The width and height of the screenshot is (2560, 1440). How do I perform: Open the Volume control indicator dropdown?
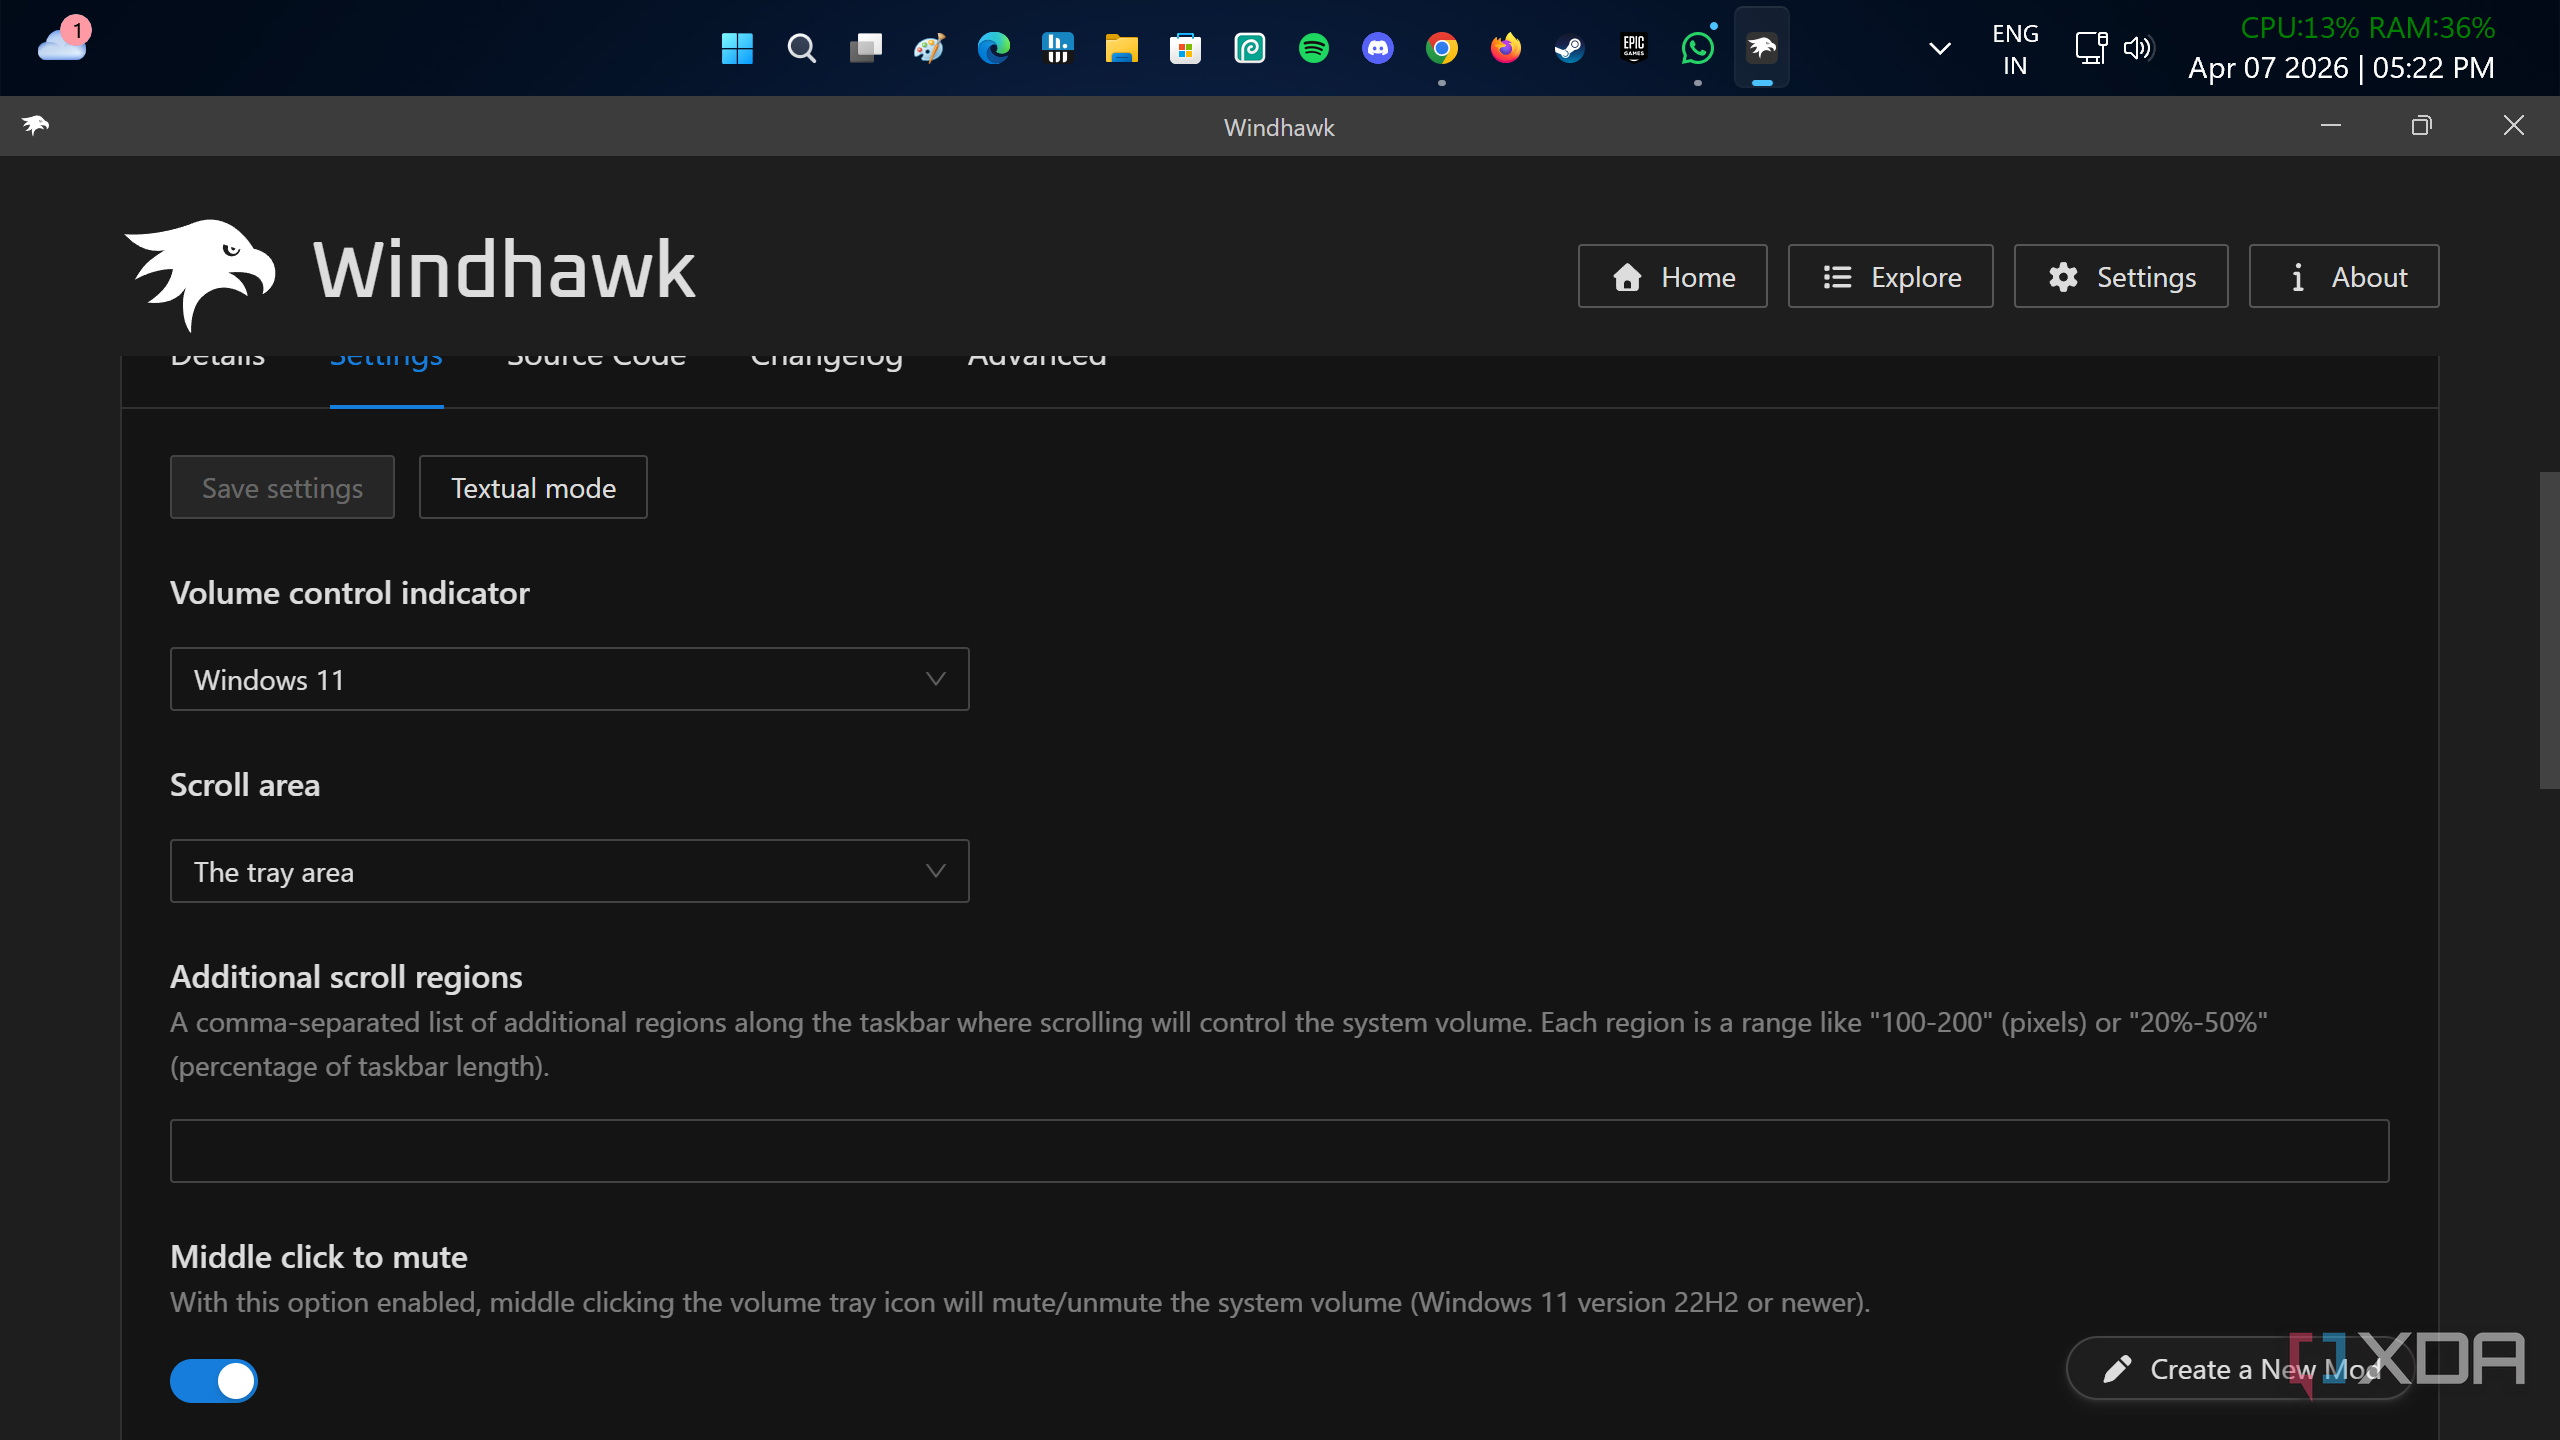tap(569, 679)
